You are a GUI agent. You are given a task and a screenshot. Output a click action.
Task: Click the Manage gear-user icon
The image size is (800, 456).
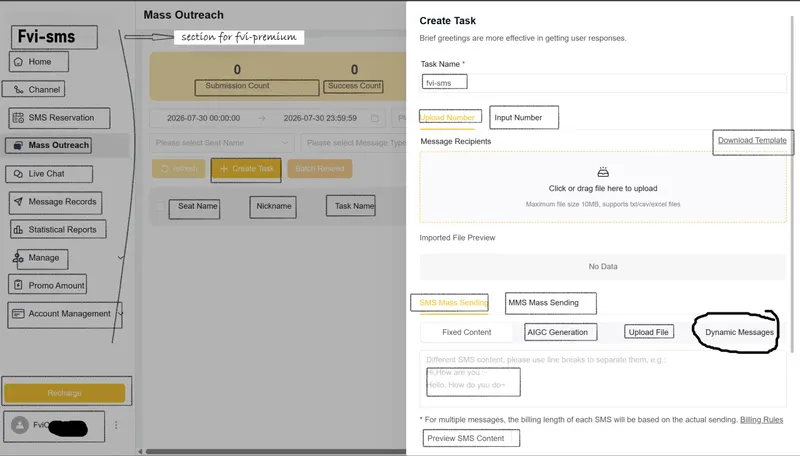[x=18, y=258]
